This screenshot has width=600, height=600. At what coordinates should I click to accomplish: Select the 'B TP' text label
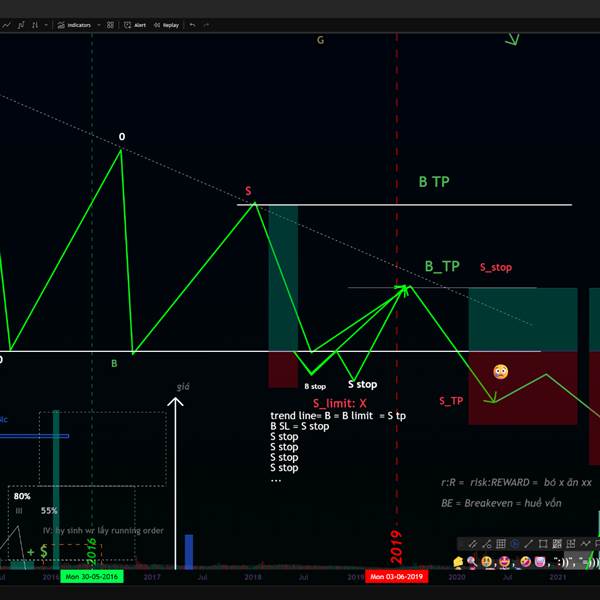pos(434,182)
